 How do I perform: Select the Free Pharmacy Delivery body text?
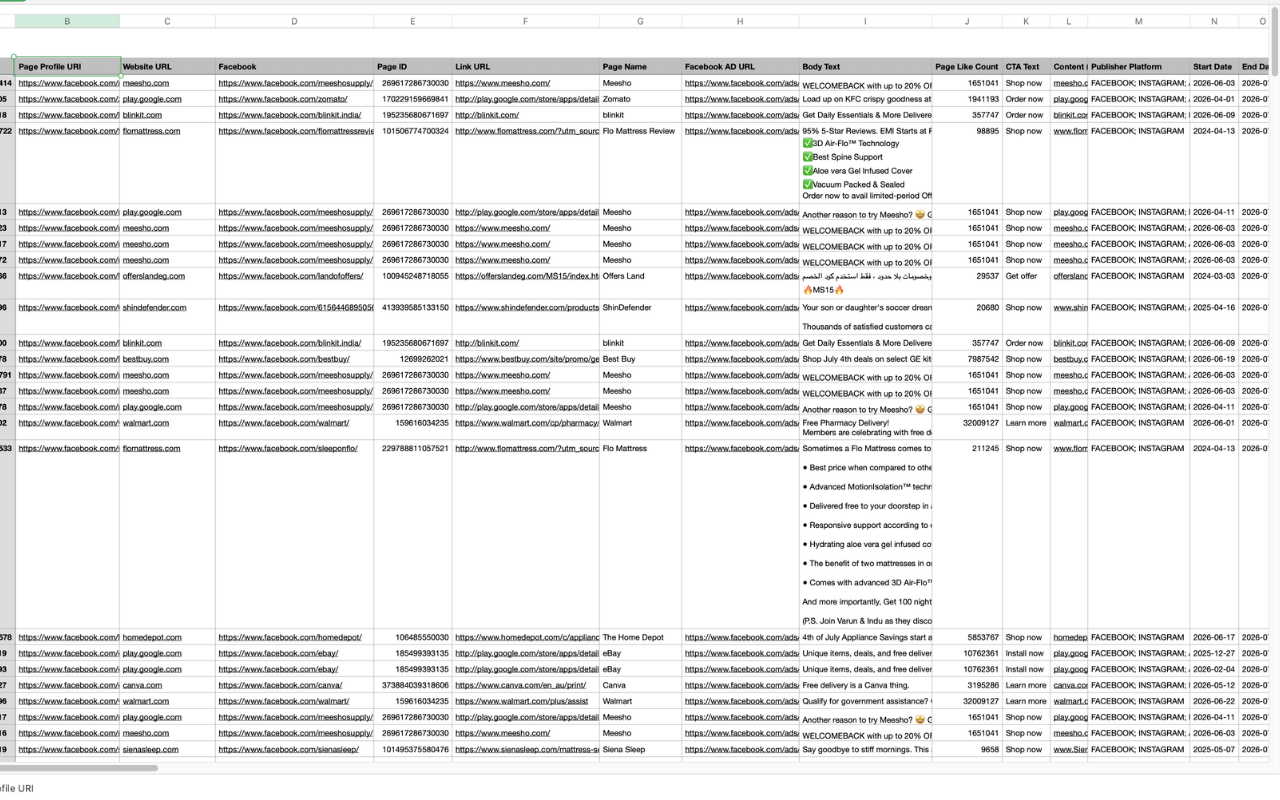pos(865,428)
